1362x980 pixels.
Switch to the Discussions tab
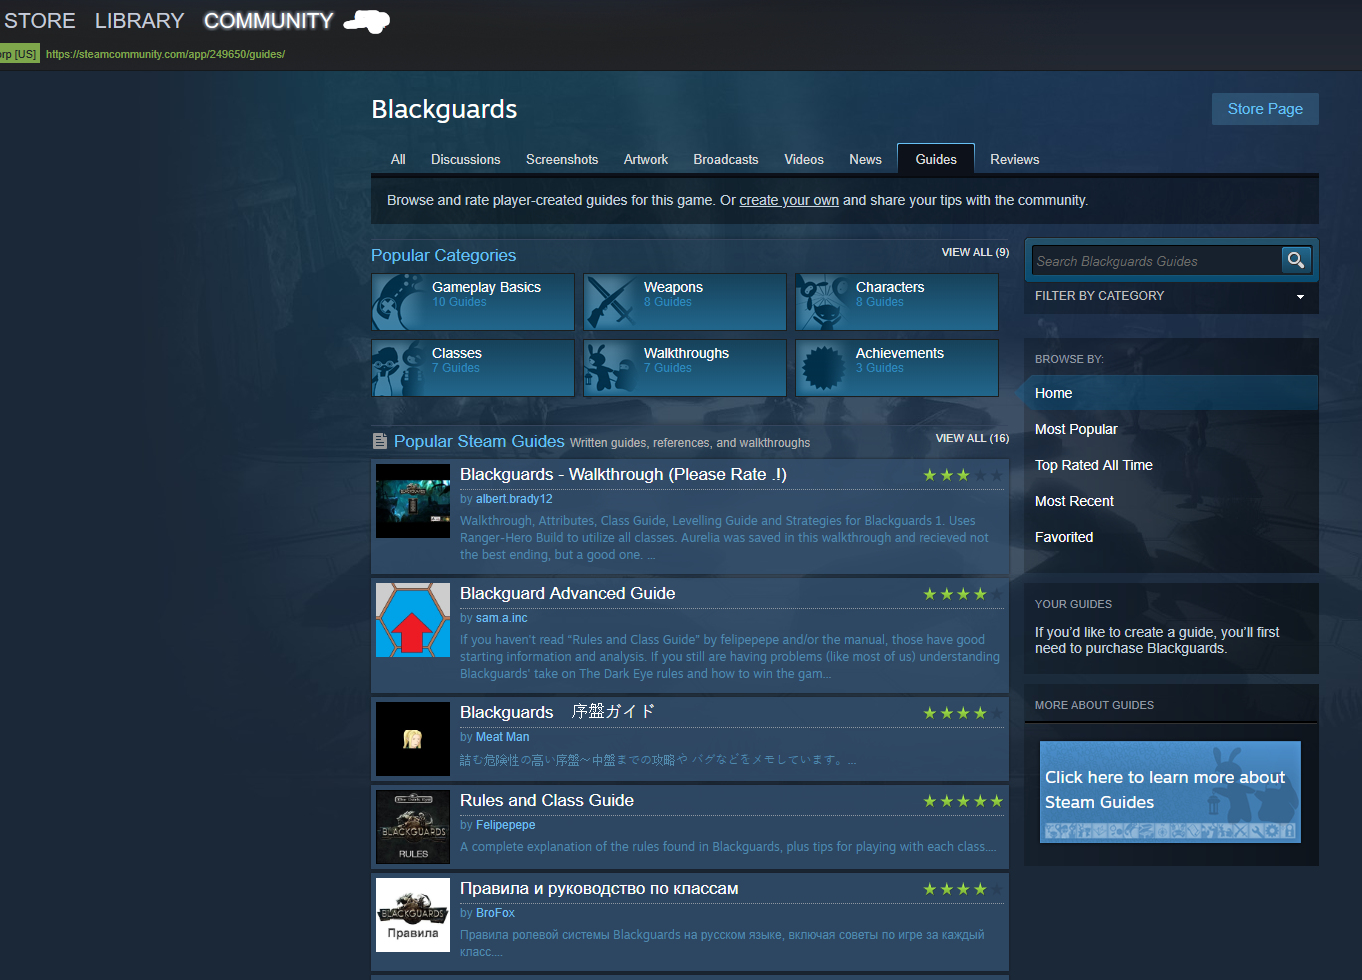coord(465,160)
